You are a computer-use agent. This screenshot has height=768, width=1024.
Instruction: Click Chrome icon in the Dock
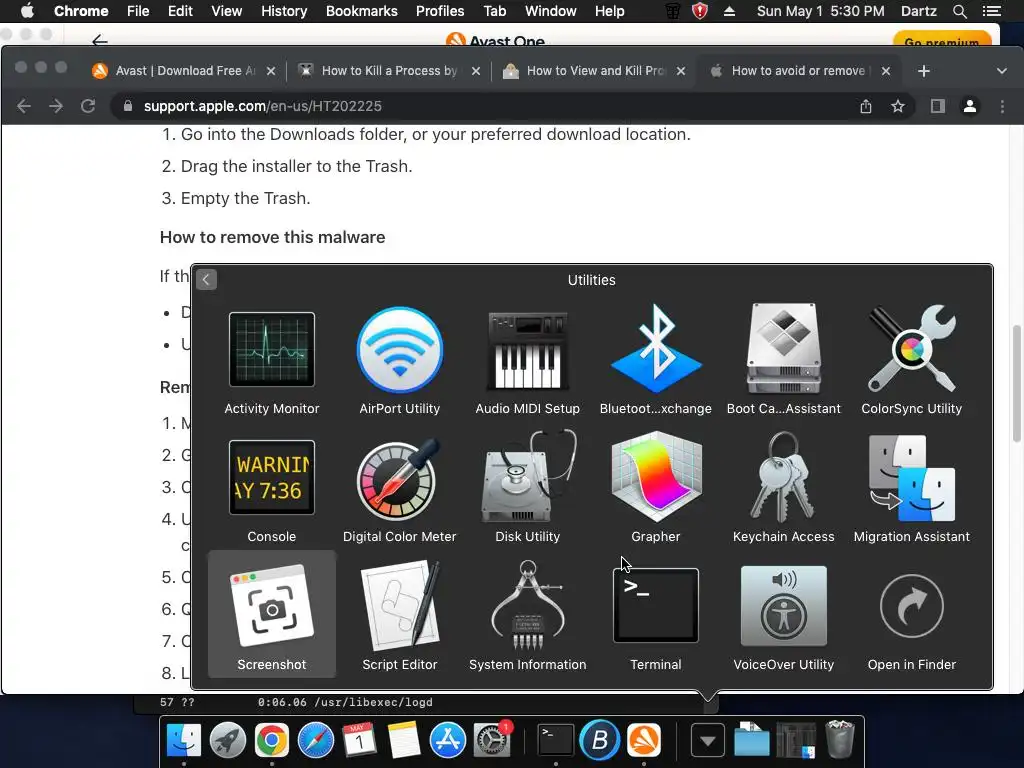(272, 741)
